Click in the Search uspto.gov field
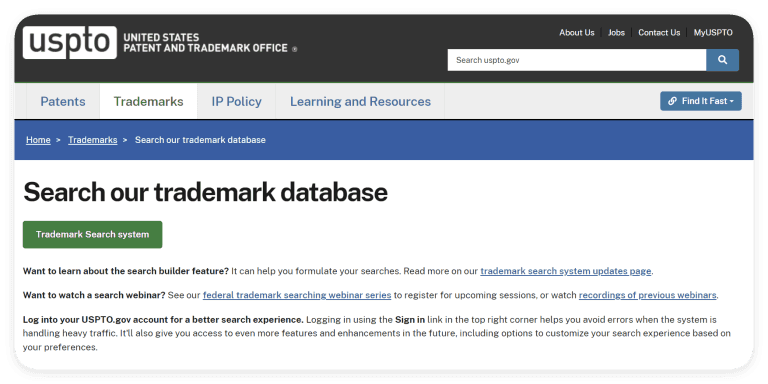 click(x=576, y=60)
